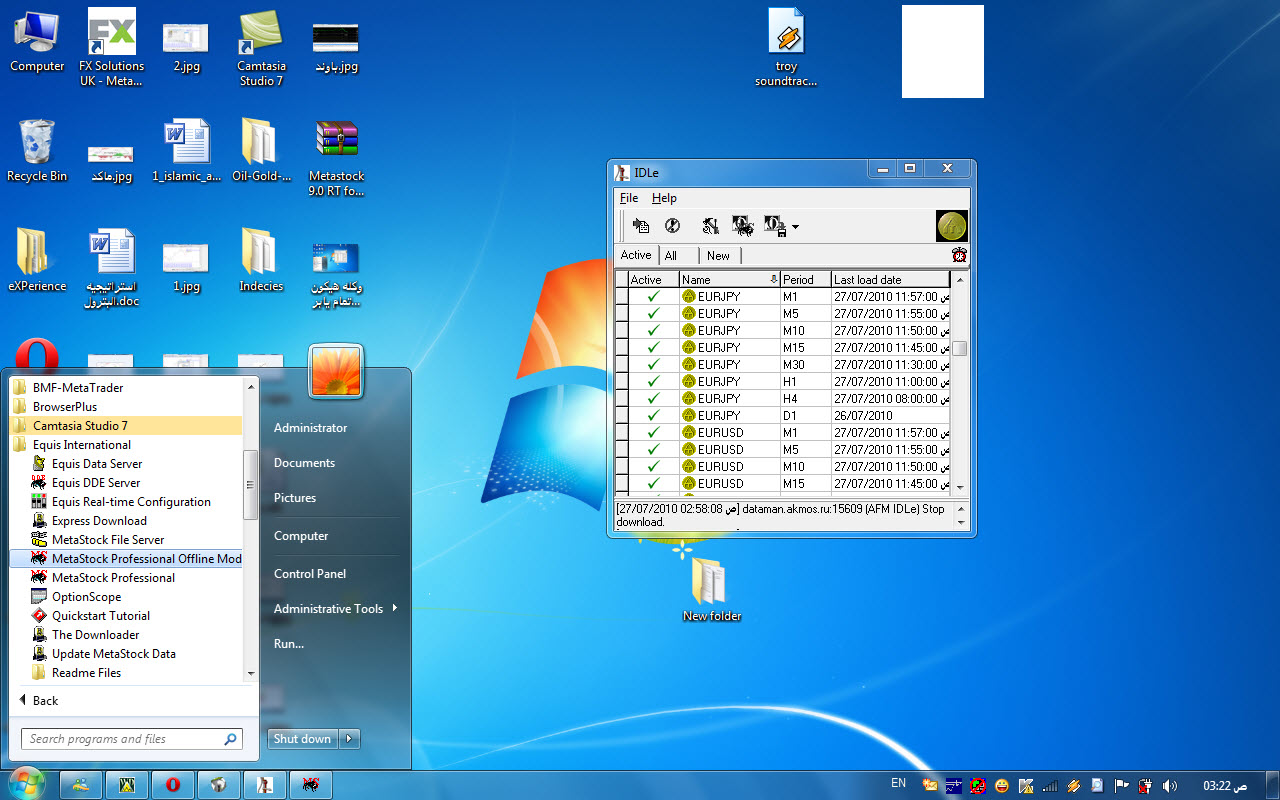Open Pictures from Start menu
Screen dimensions: 1280x800
[295, 498]
